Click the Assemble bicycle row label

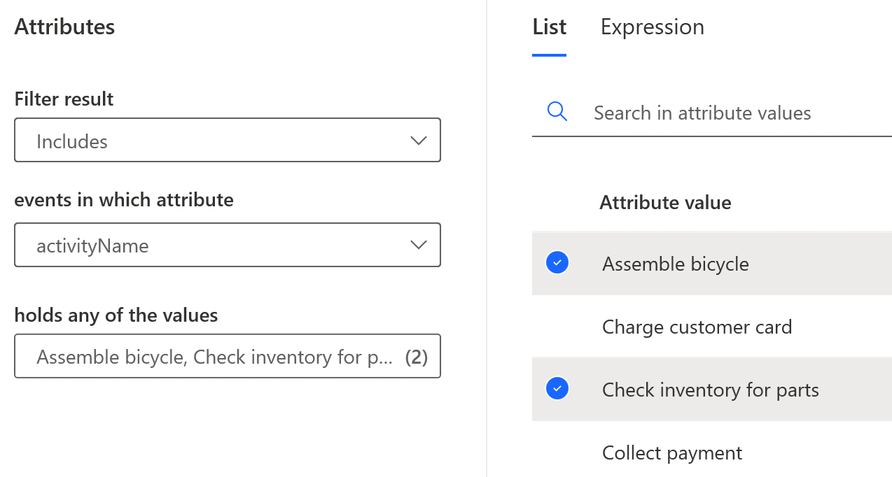click(x=675, y=264)
